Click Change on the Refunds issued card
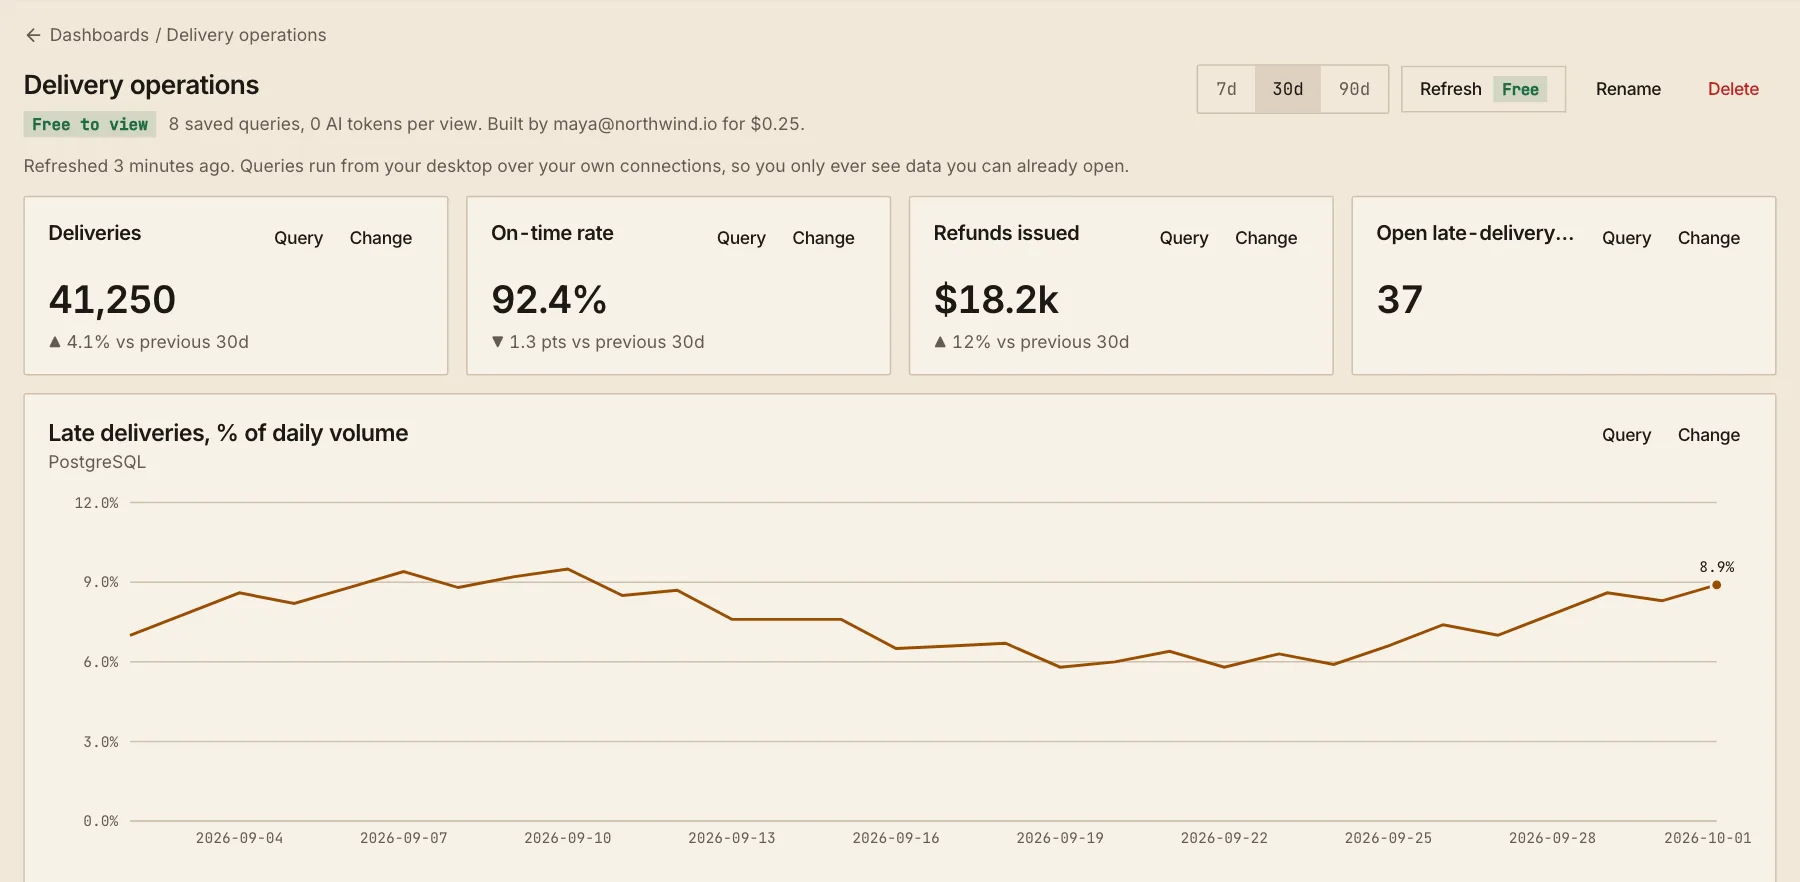 coord(1266,238)
